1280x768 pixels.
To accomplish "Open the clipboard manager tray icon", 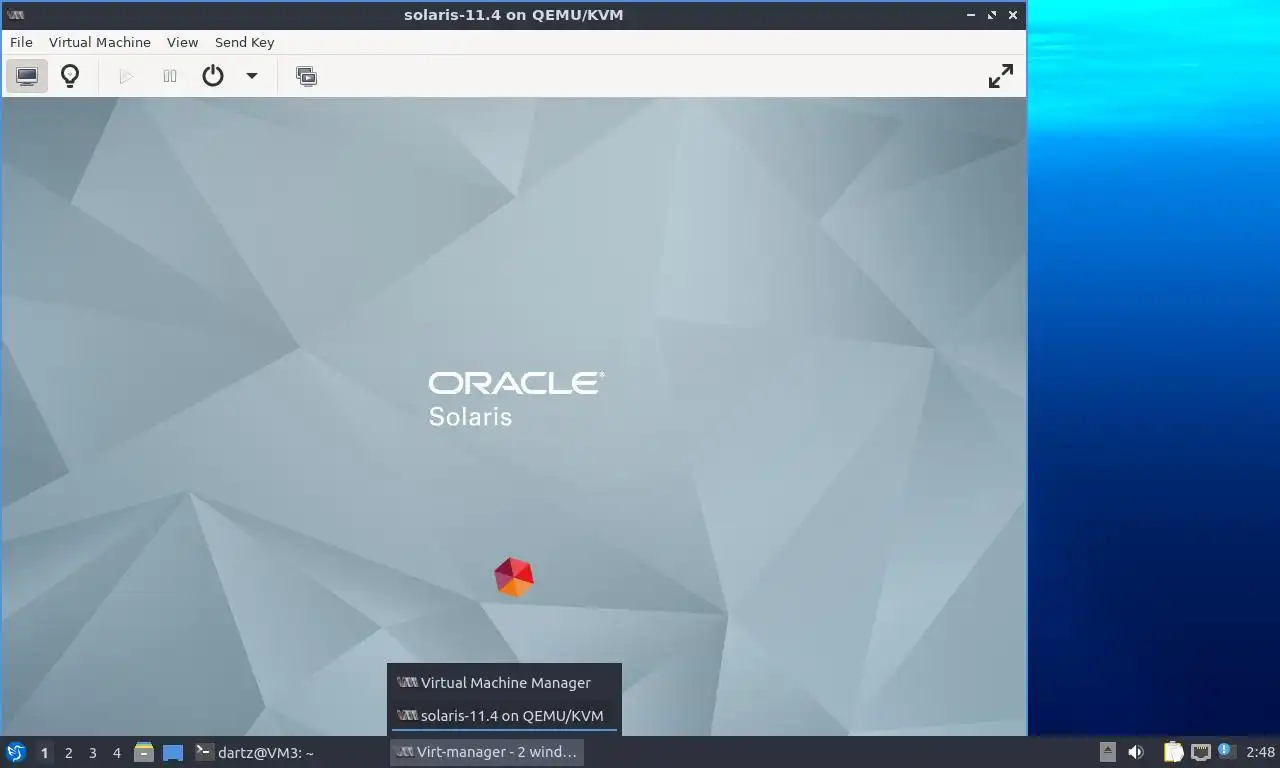I will tap(1174, 752).
